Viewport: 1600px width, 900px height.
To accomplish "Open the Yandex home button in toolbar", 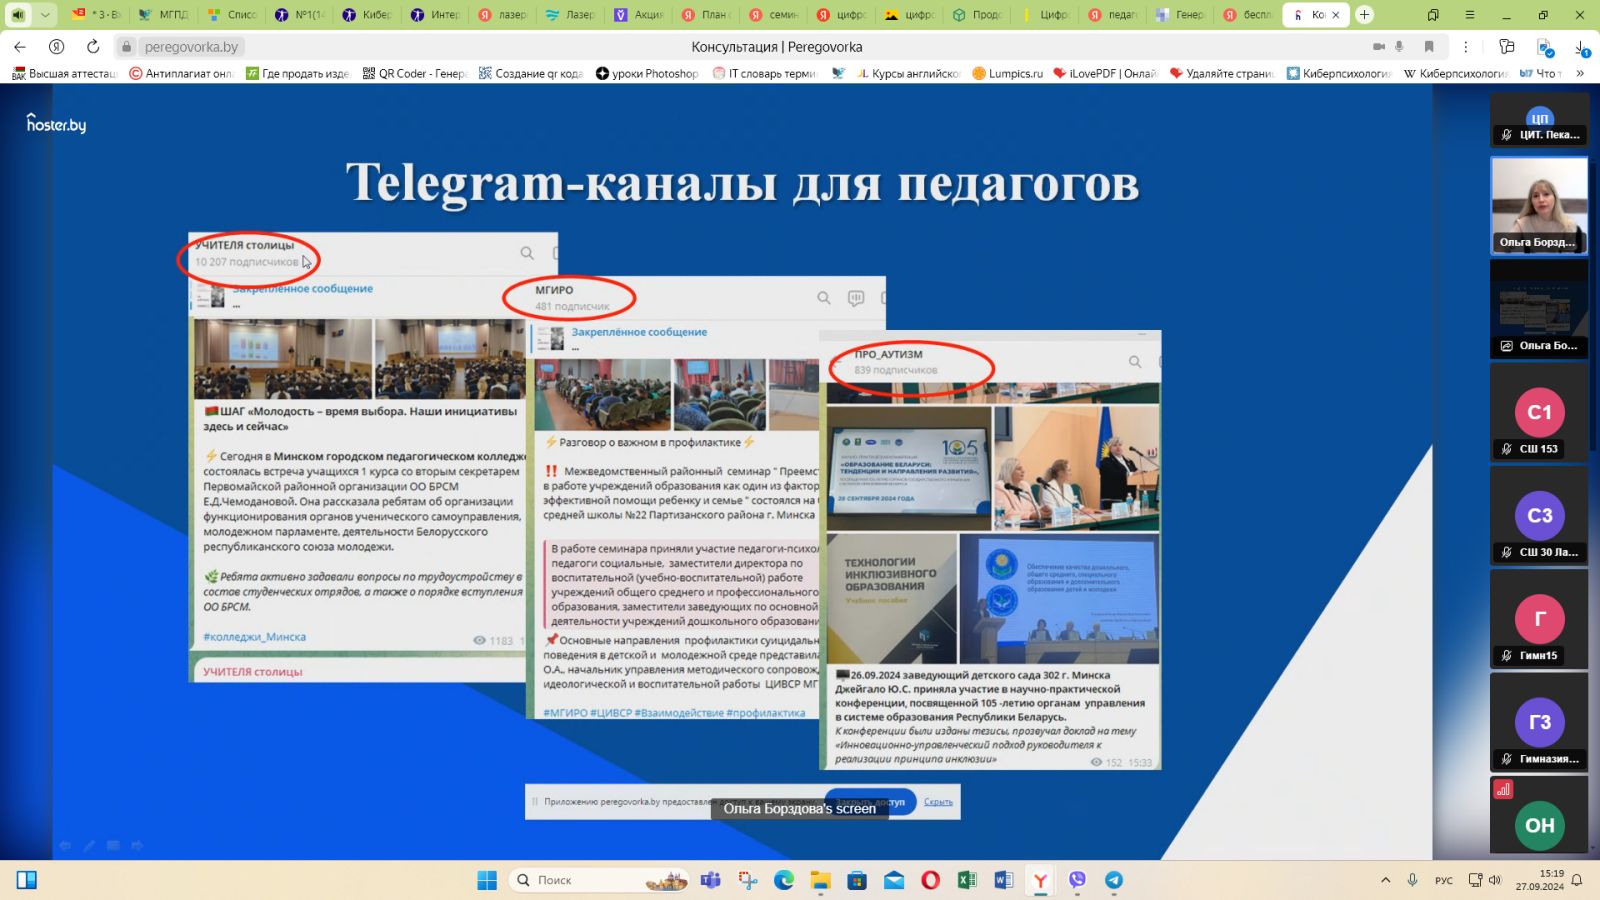I will click(57, 47).
